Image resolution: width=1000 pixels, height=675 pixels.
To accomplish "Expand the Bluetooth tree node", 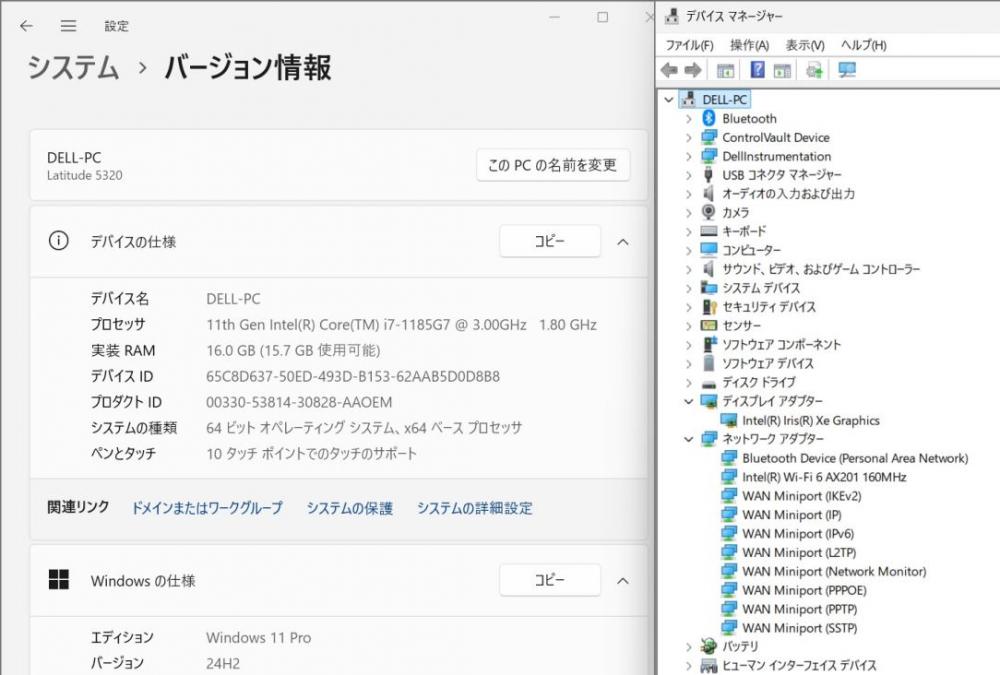I will click(x=688, y=119).
